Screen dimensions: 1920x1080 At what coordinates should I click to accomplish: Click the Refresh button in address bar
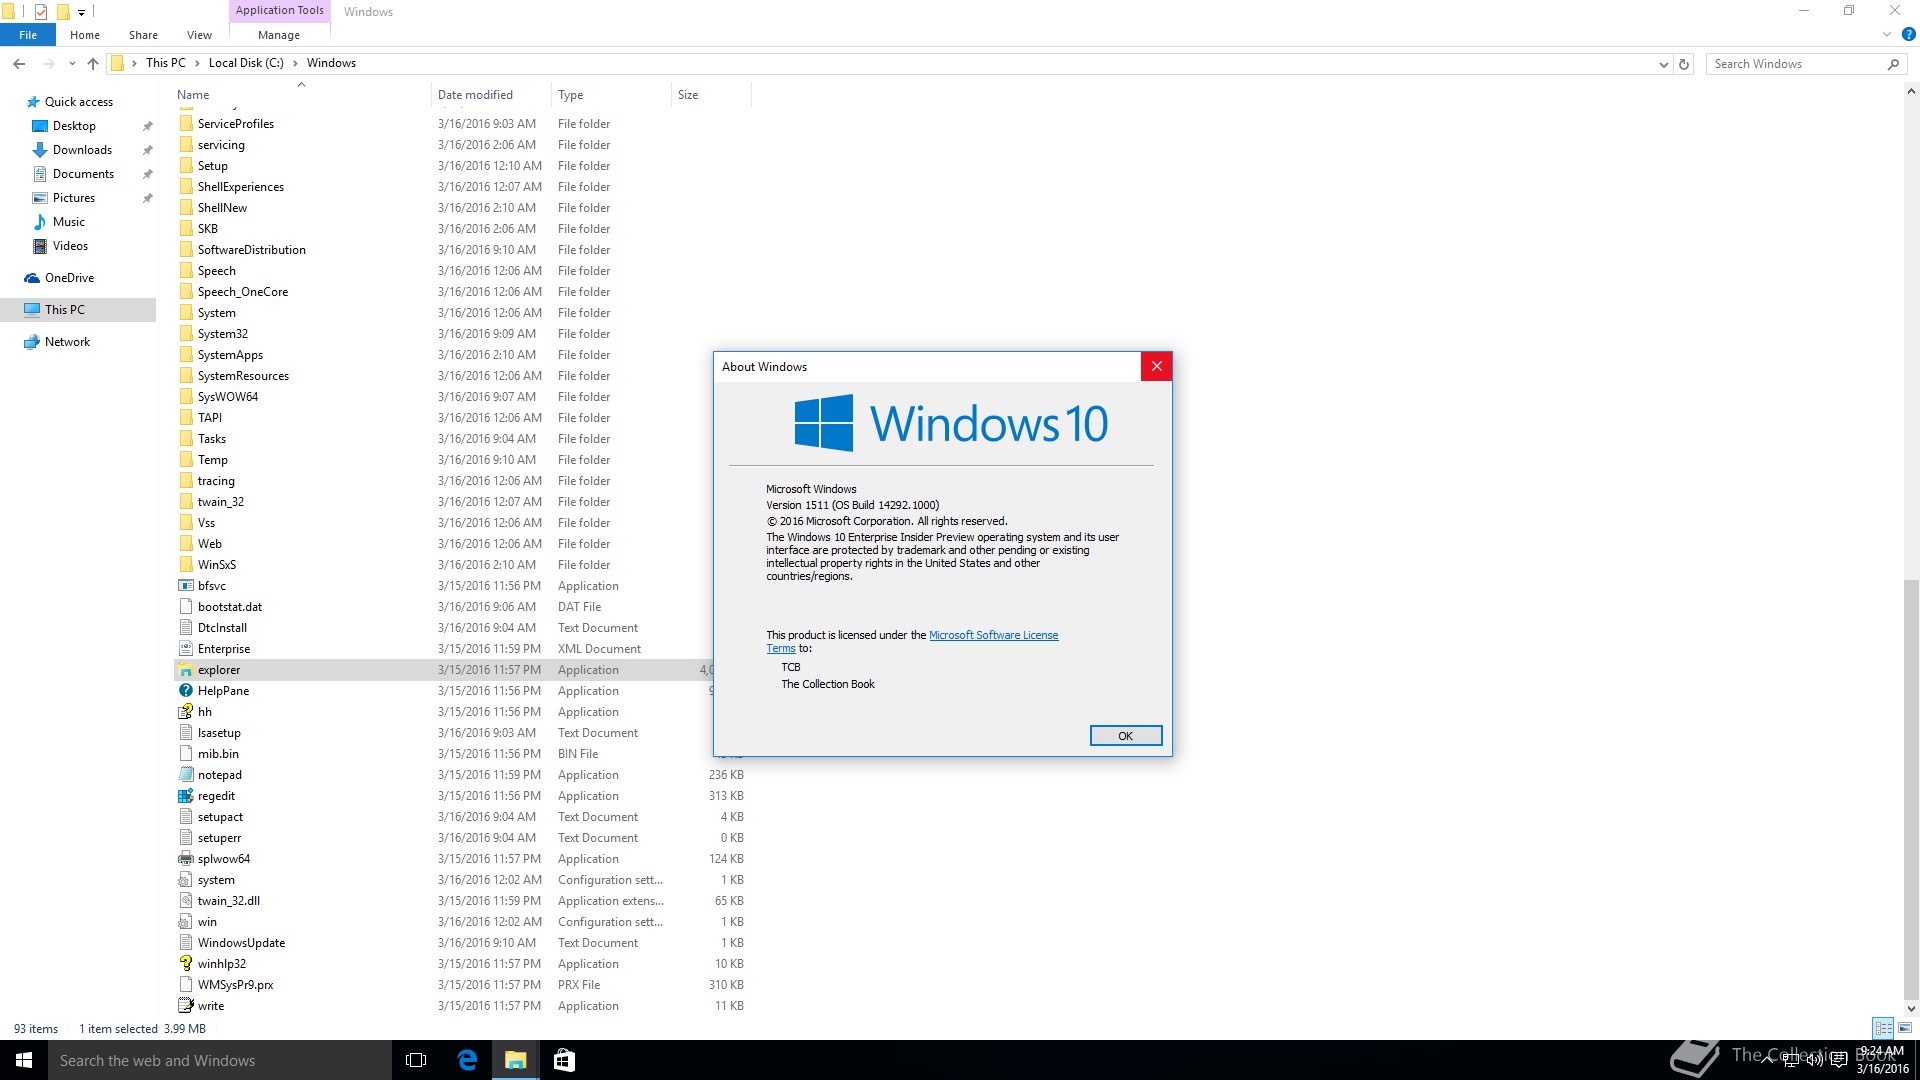tap(1684, 64)
